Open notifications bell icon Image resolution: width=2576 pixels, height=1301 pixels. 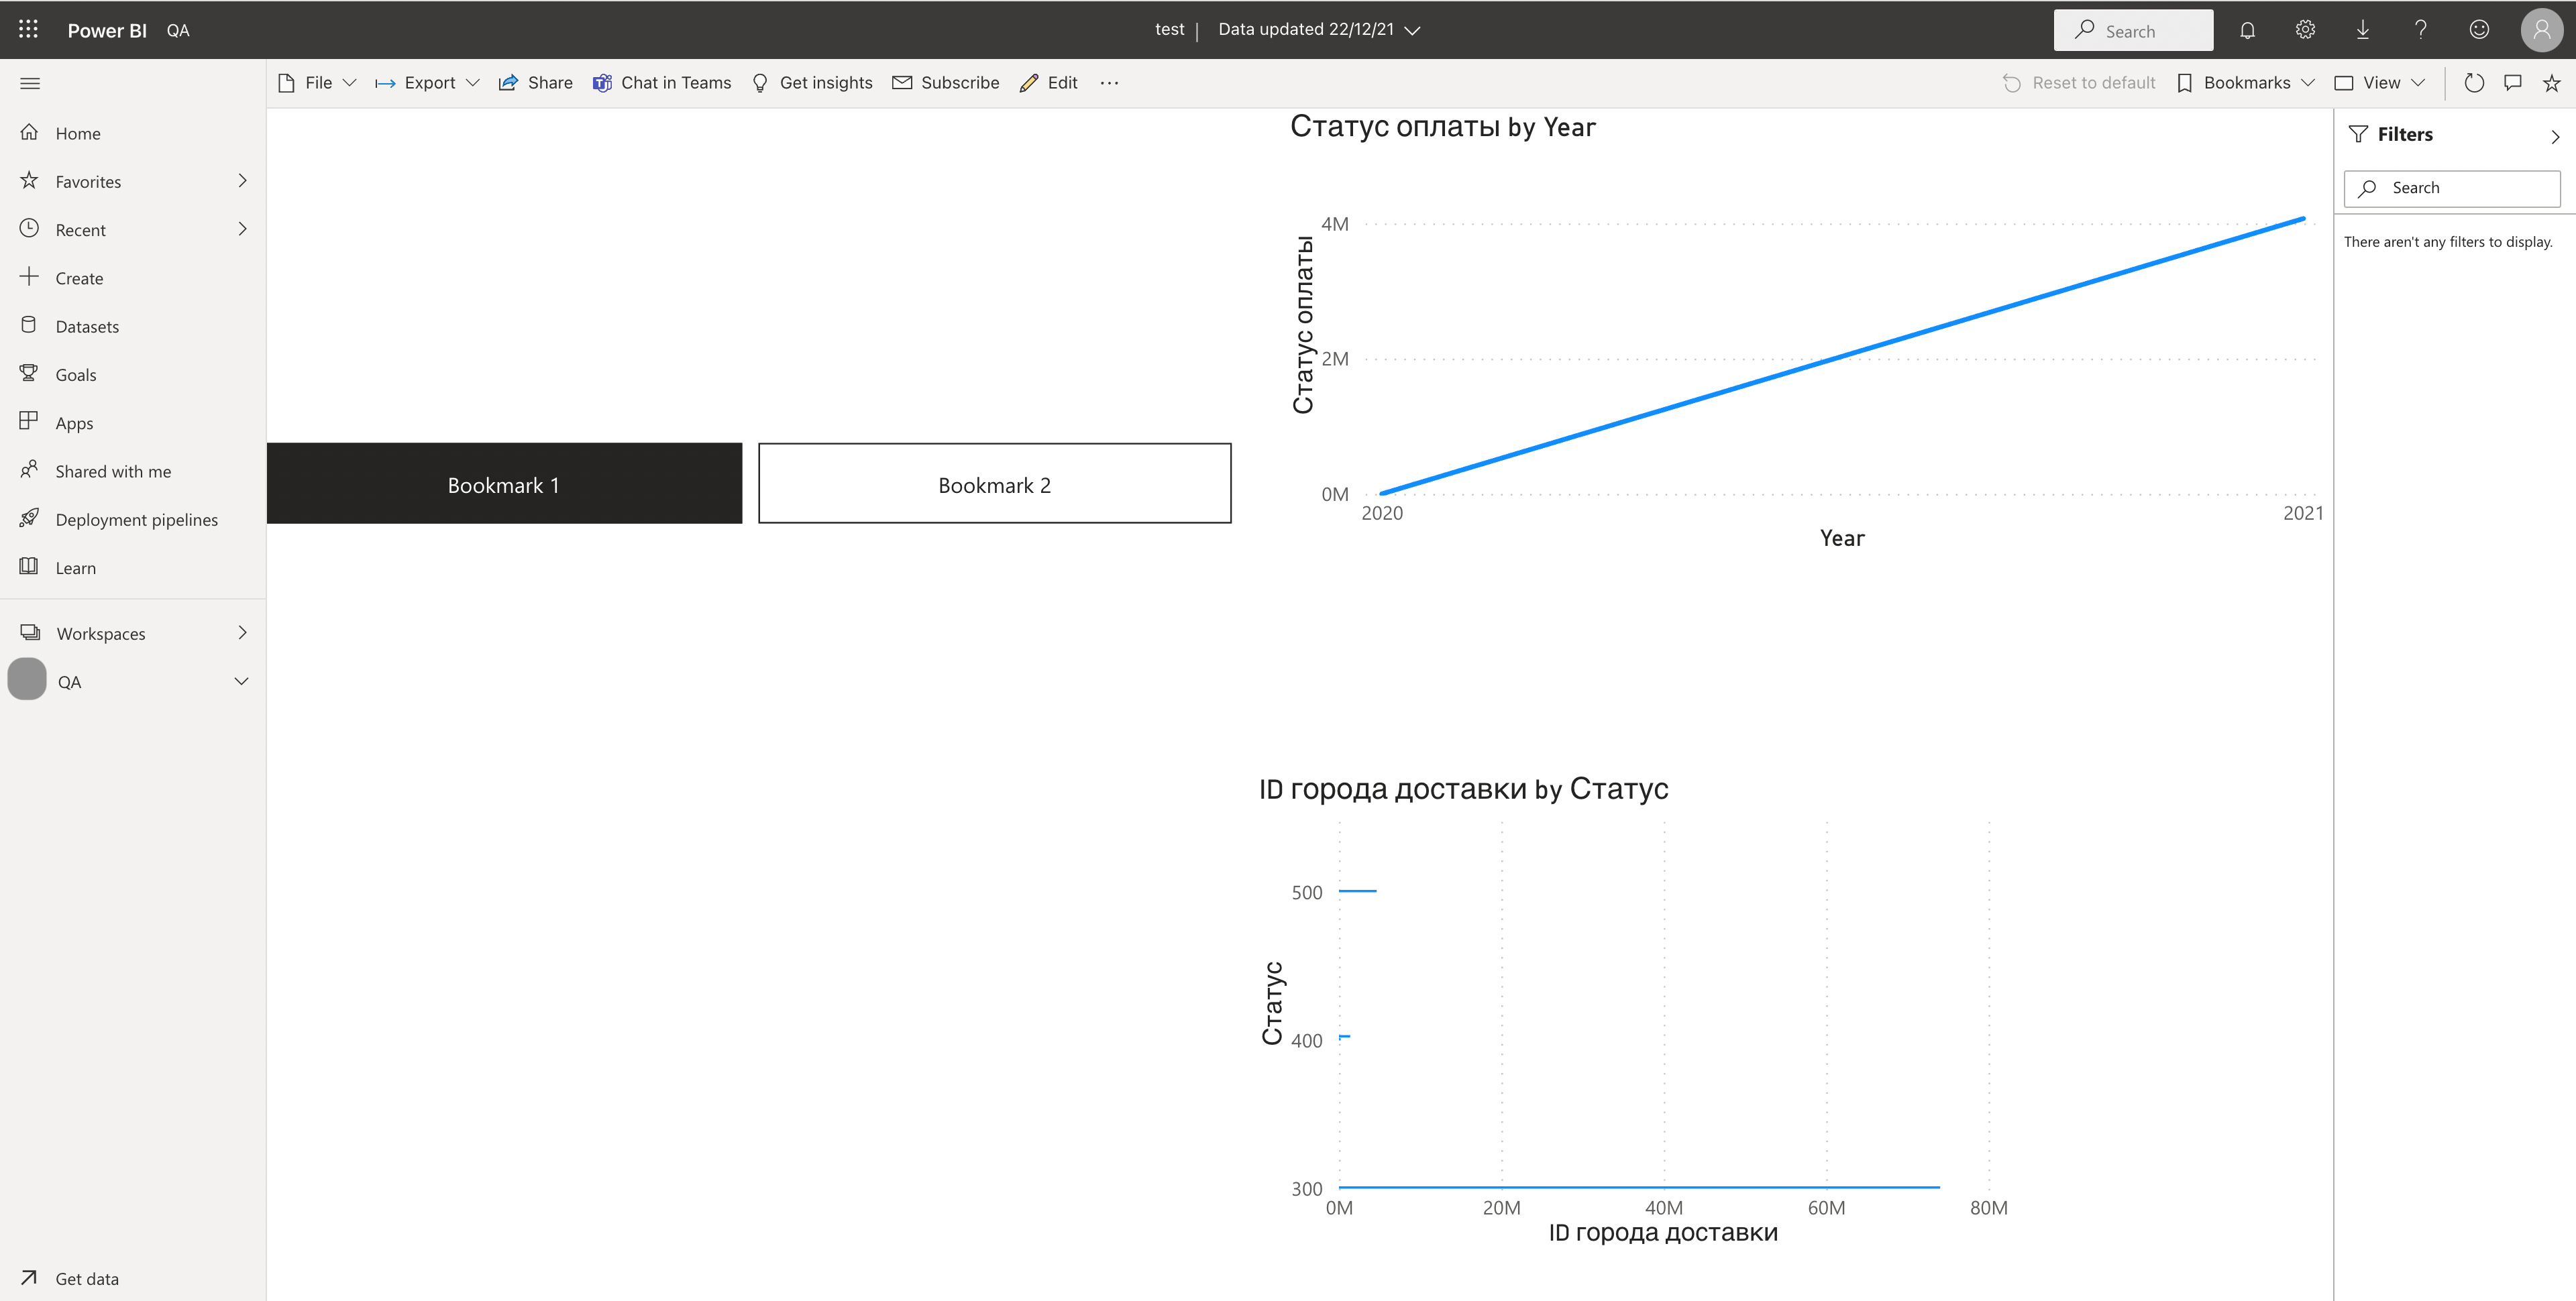[2247, 30]
